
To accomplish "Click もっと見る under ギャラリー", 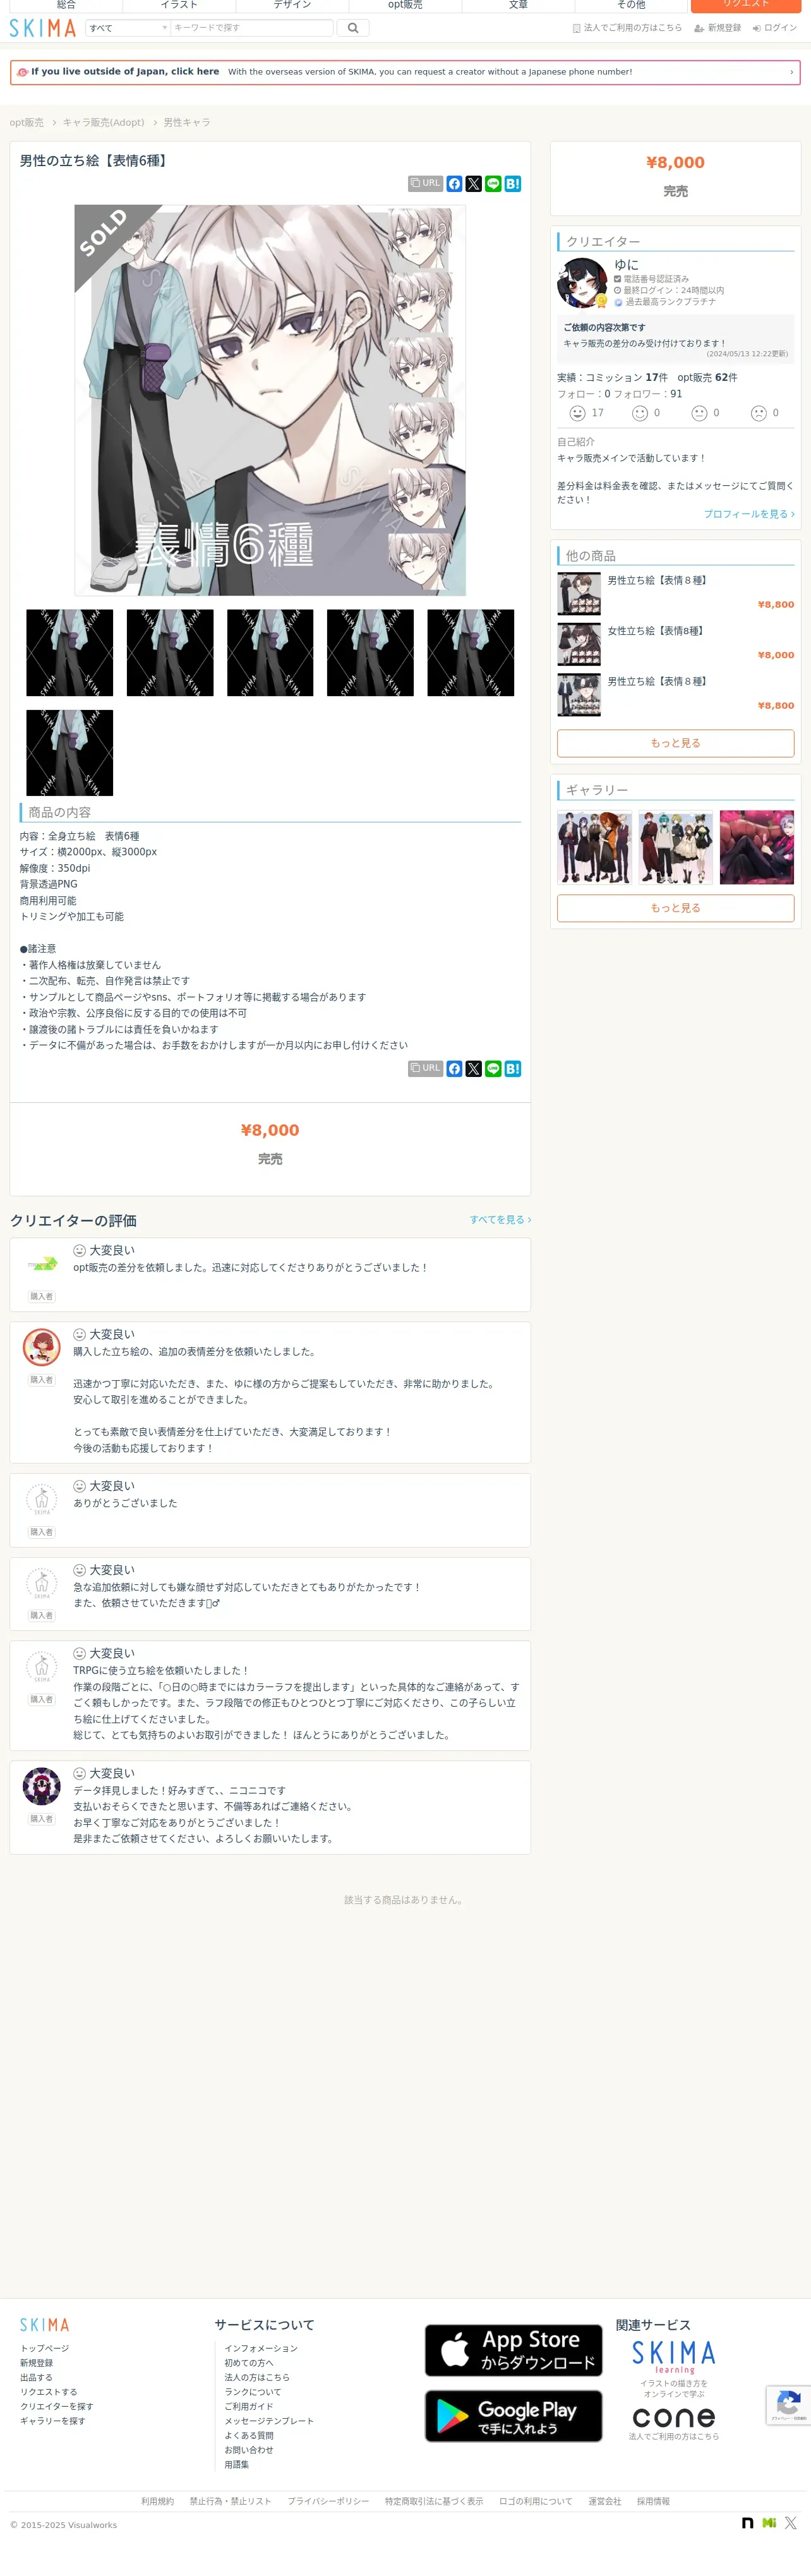I will pyautogui.click(x=675, y=908).
